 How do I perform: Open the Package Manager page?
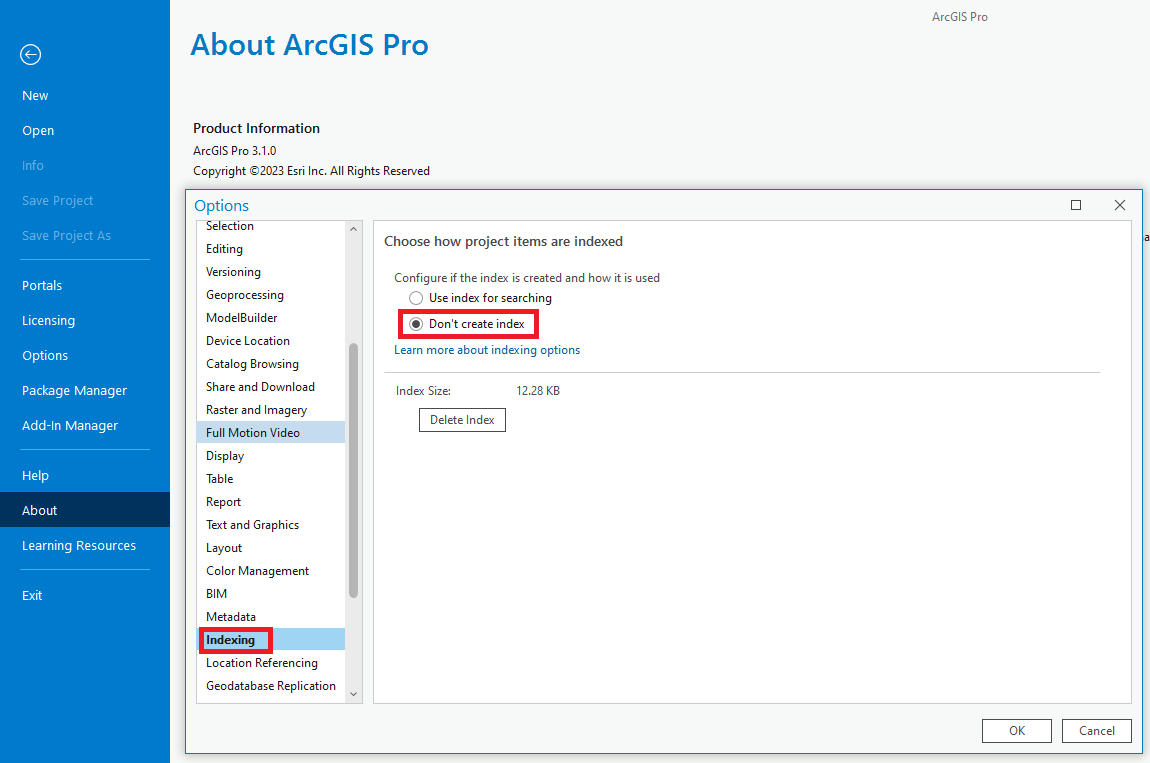coord(74,390)
